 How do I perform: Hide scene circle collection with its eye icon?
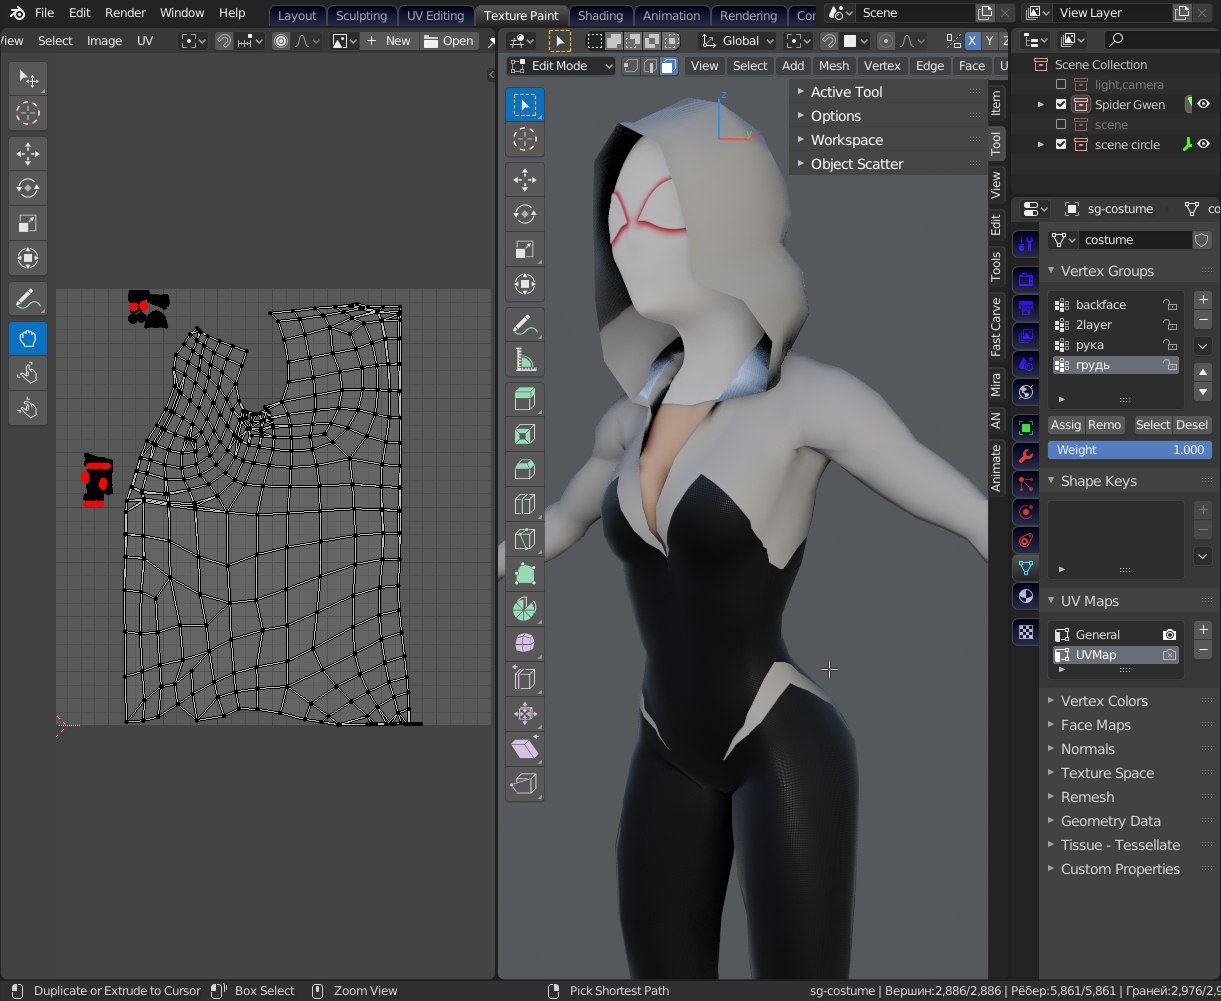pos(1204,144)
